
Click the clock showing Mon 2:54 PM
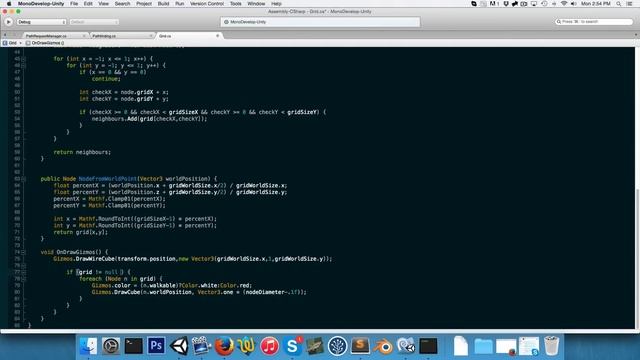[596, 4]
